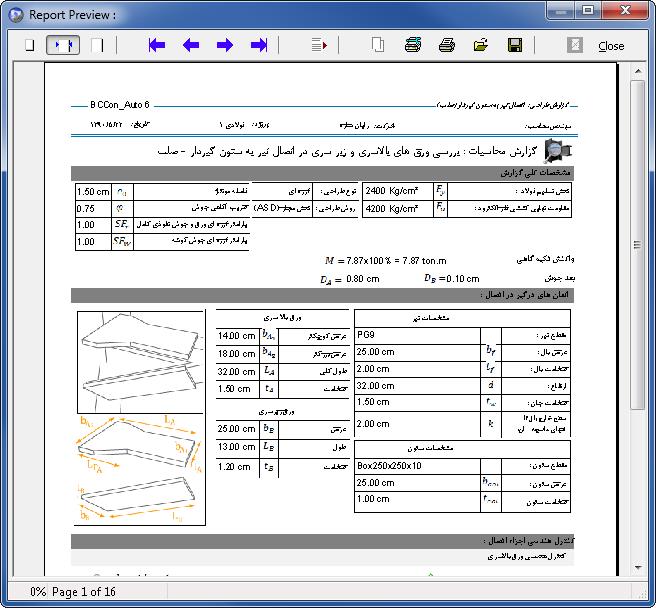This screenshot has height=608, width=656.
Task: Jump to last page of report
Action: [259, 45]
